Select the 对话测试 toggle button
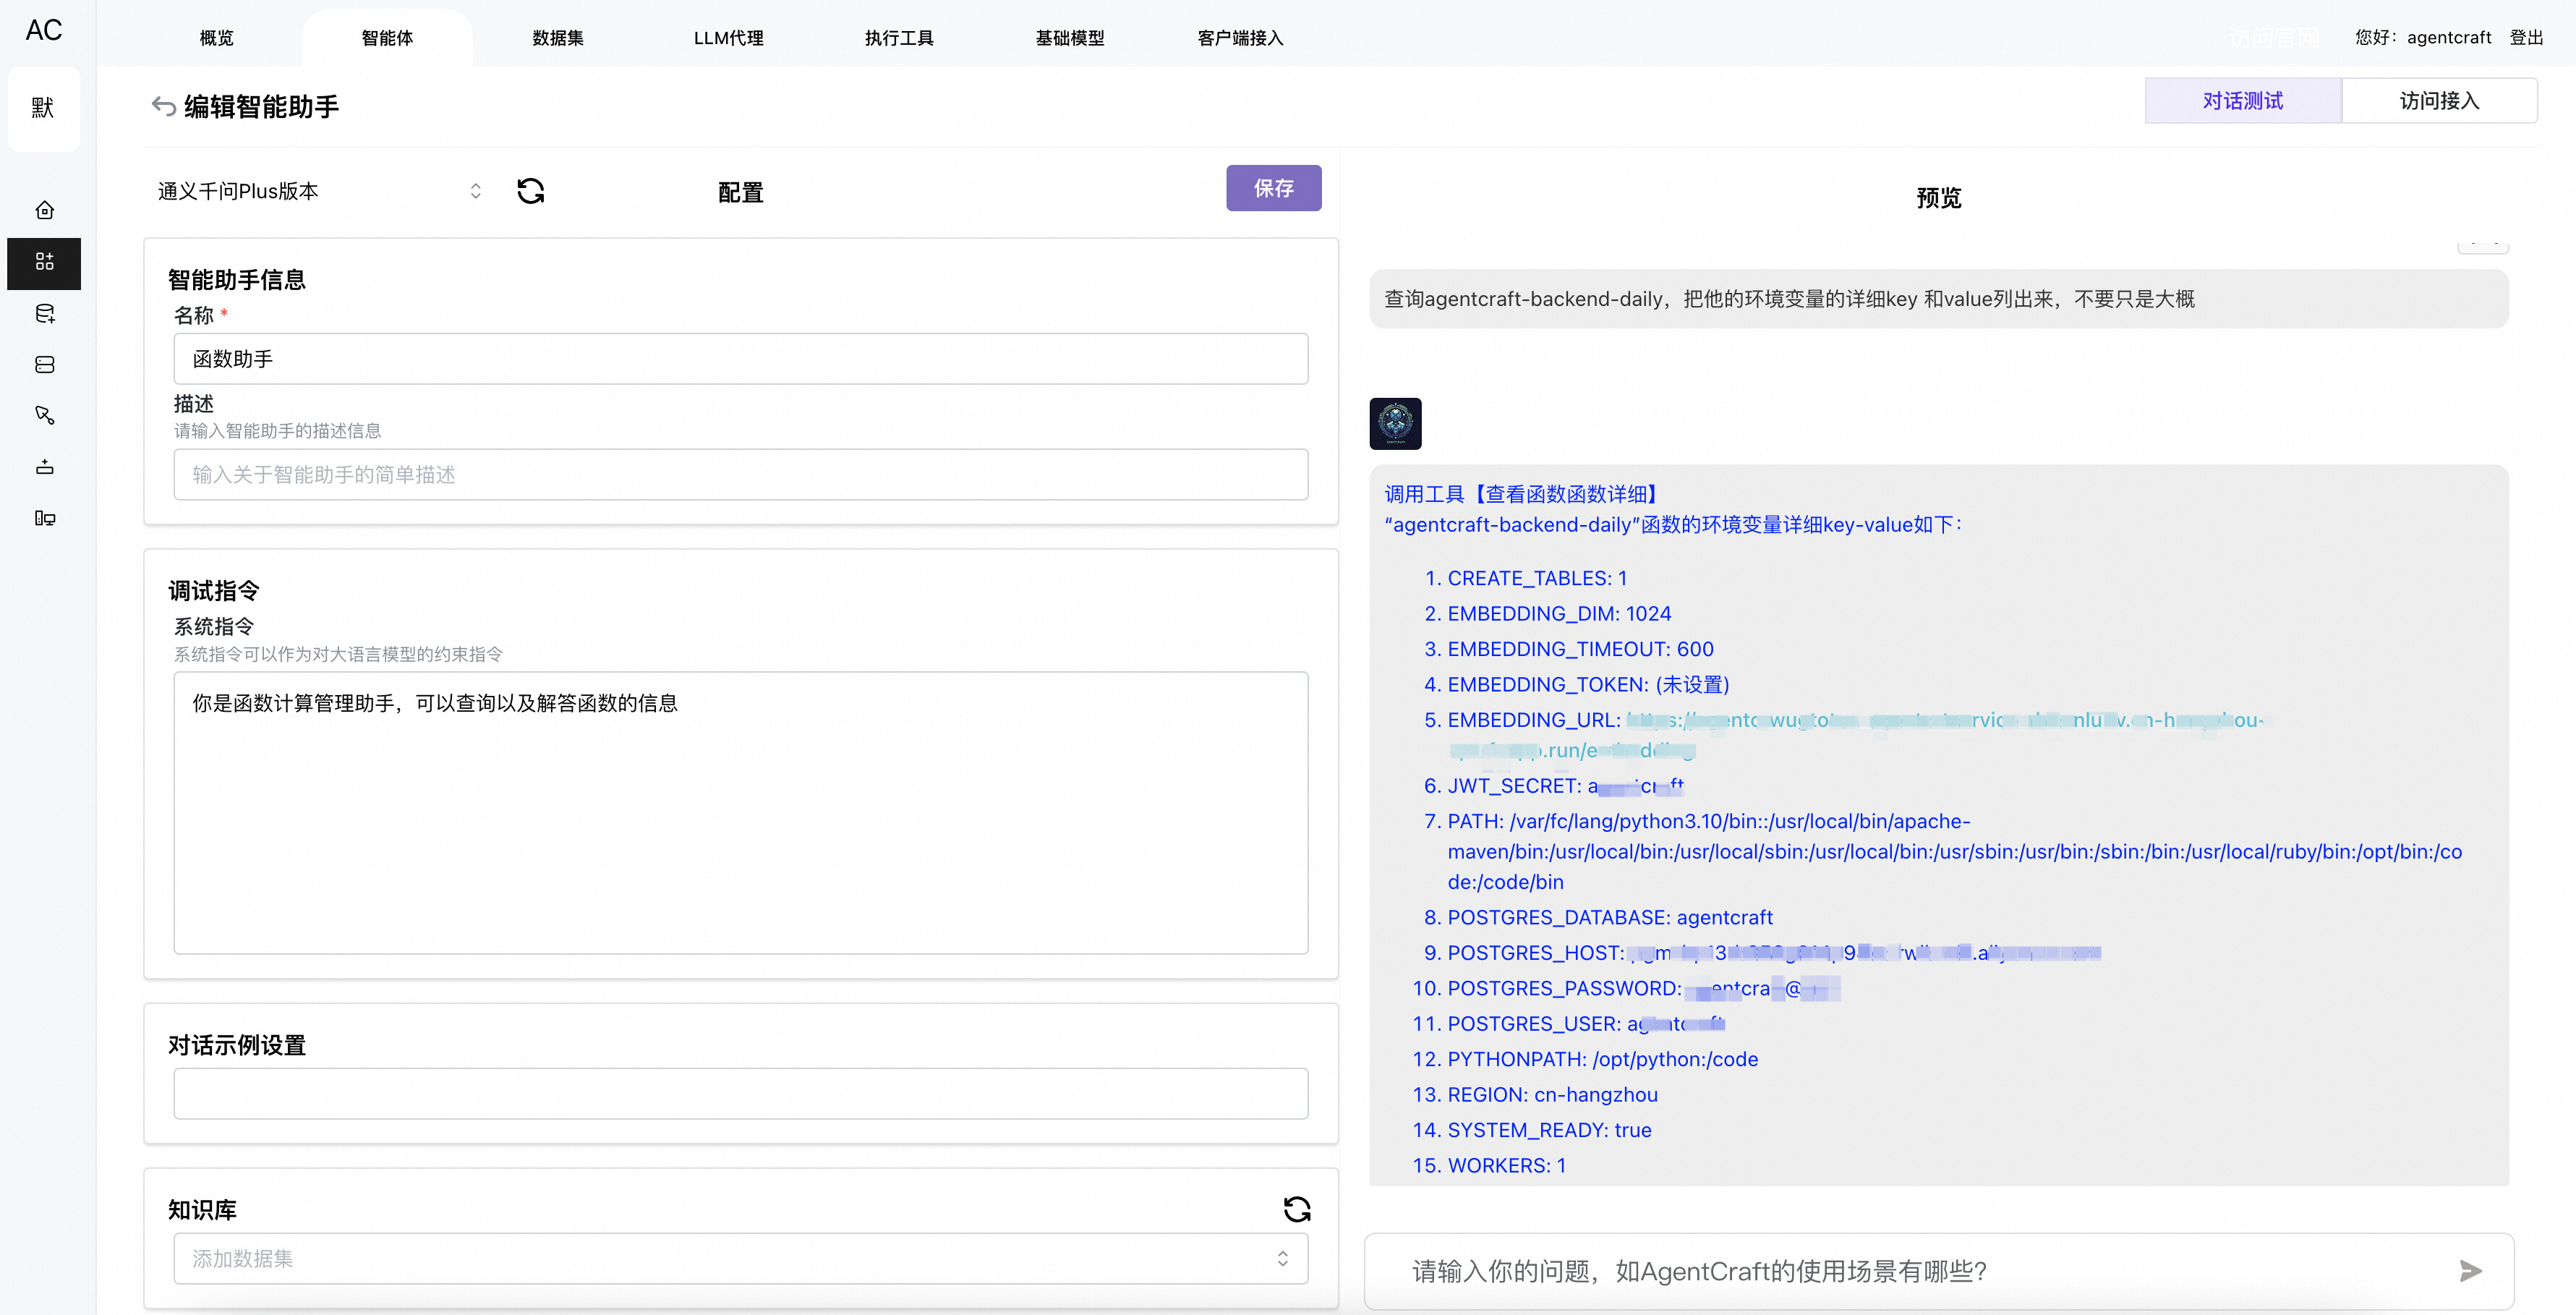The height and width of the screenshot is (1315, 2576). click(x=2242, y=101)
